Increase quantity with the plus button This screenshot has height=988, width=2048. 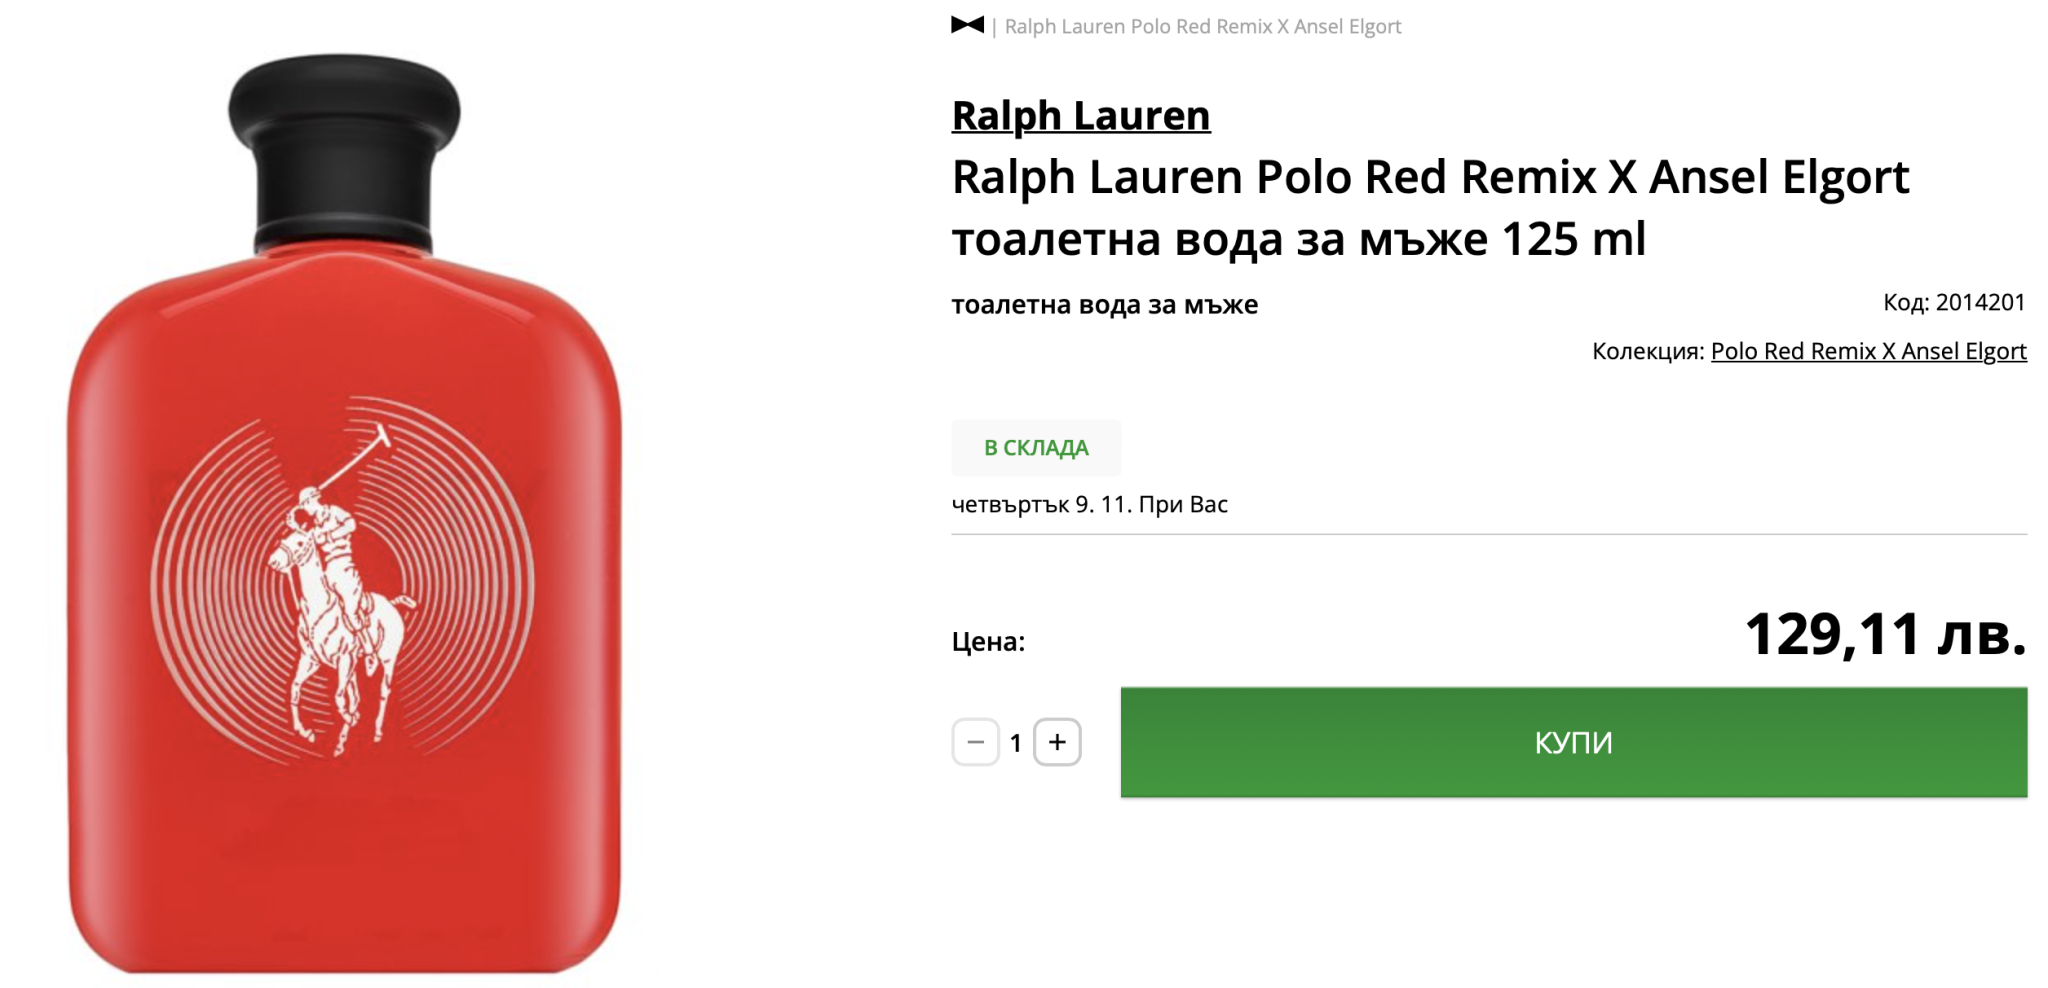[x=1057, y=742]
